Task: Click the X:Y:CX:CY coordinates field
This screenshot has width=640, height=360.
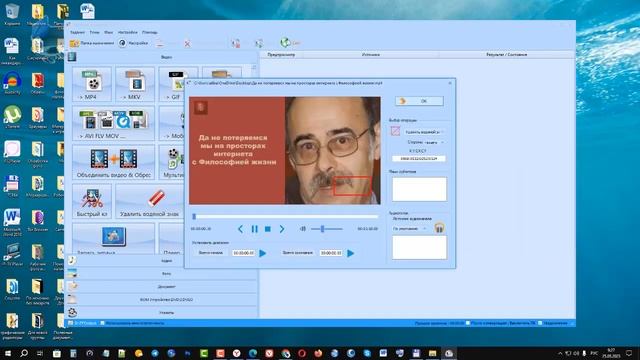Action: [419, 158]
